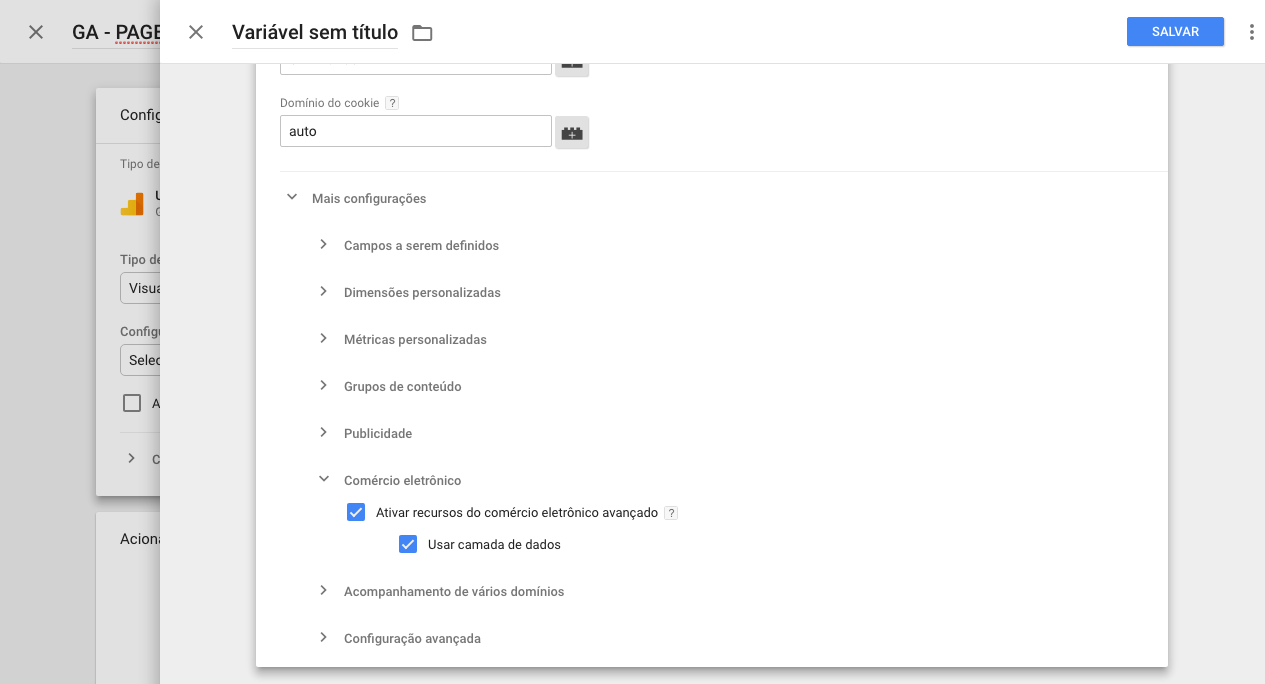Collapse the Comércio eletrônico section

[x=323, y=480]
